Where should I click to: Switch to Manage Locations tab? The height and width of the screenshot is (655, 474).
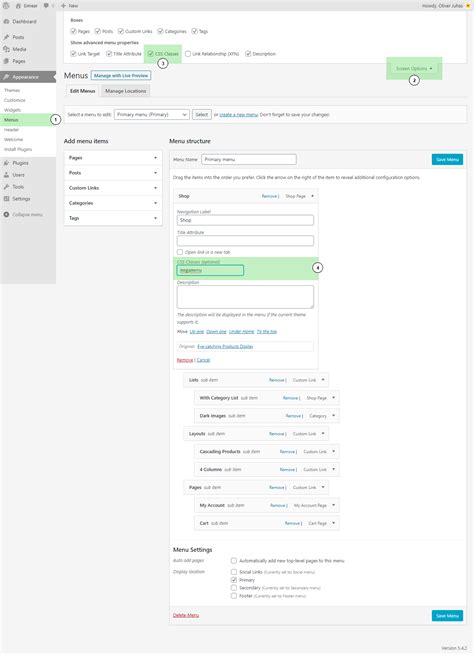[125, 91]
